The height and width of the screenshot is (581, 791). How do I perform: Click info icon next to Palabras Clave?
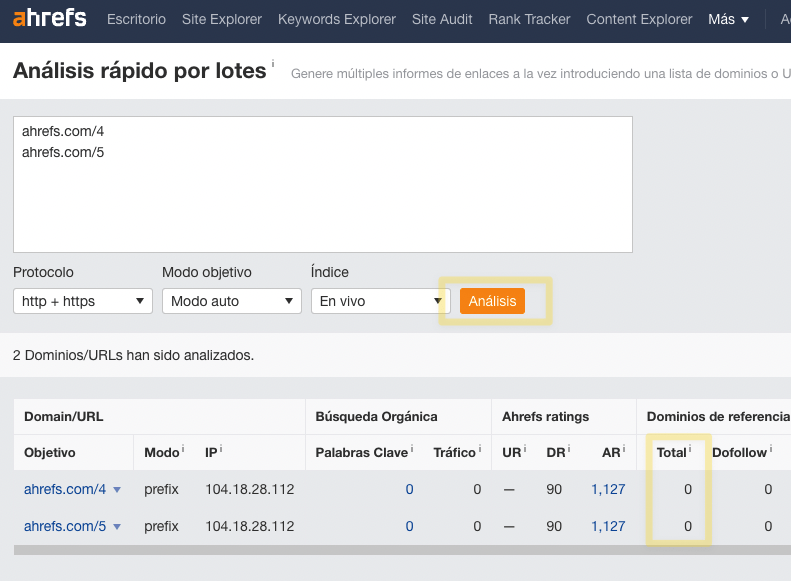(x=412, y=449)
